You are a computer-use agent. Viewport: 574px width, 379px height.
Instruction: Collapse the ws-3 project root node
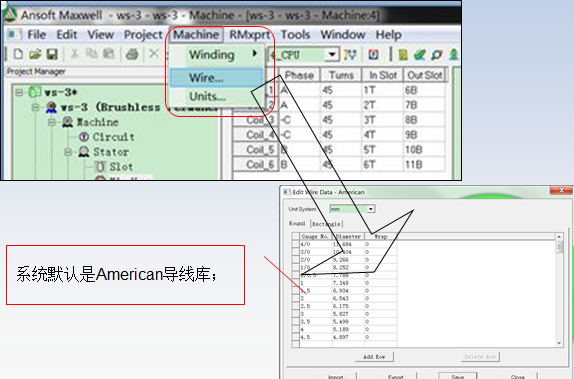click(x=19, y=92)
